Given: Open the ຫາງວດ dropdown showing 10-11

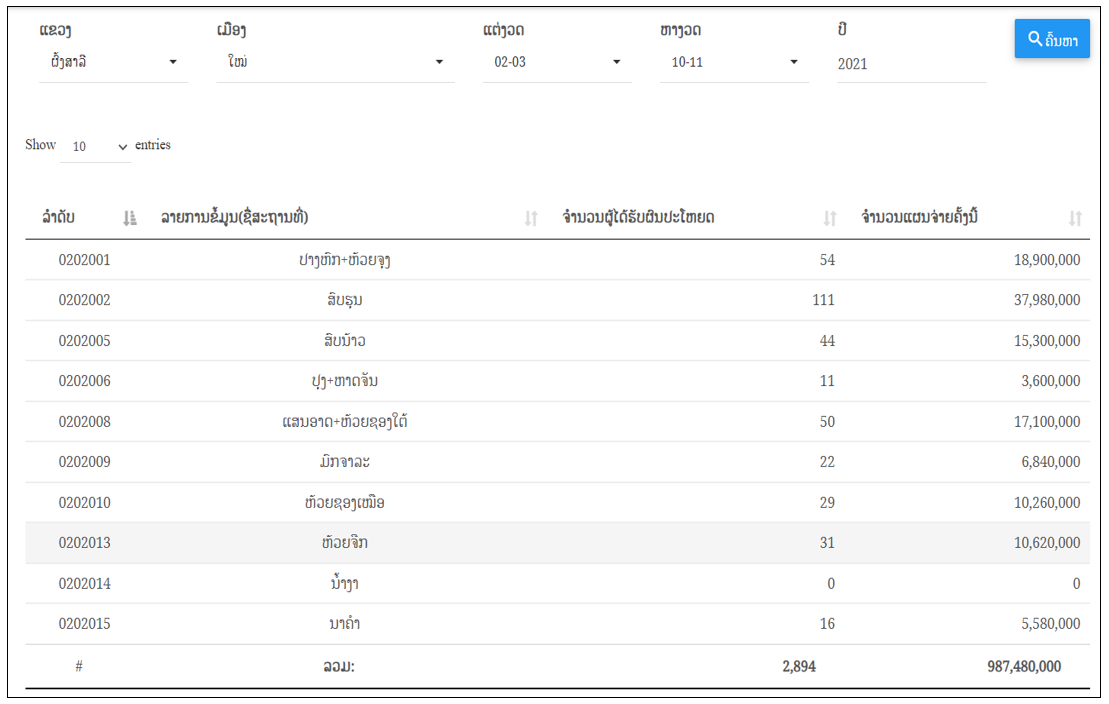Looking at the screenshot, I should (734, 62).
